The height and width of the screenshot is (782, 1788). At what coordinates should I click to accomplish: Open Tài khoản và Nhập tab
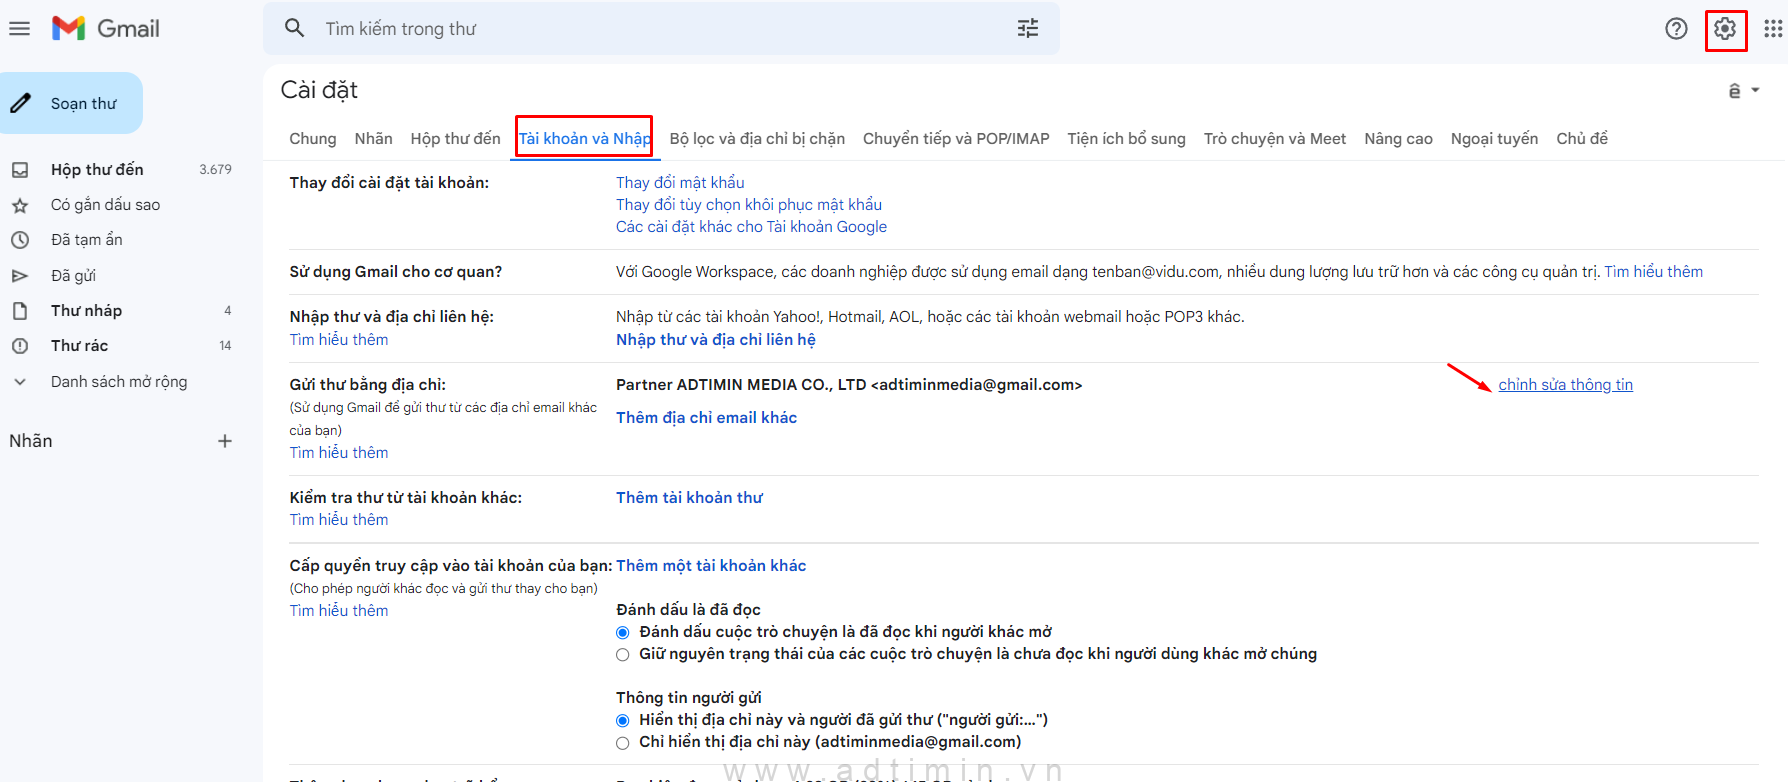585,139
